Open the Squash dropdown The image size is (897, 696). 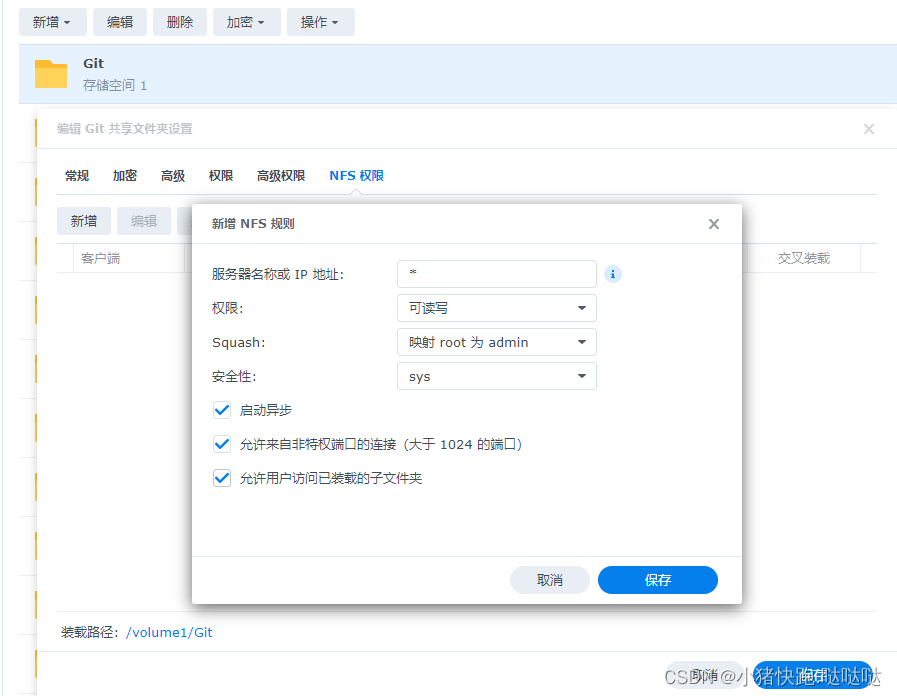(x=497, y=342)
